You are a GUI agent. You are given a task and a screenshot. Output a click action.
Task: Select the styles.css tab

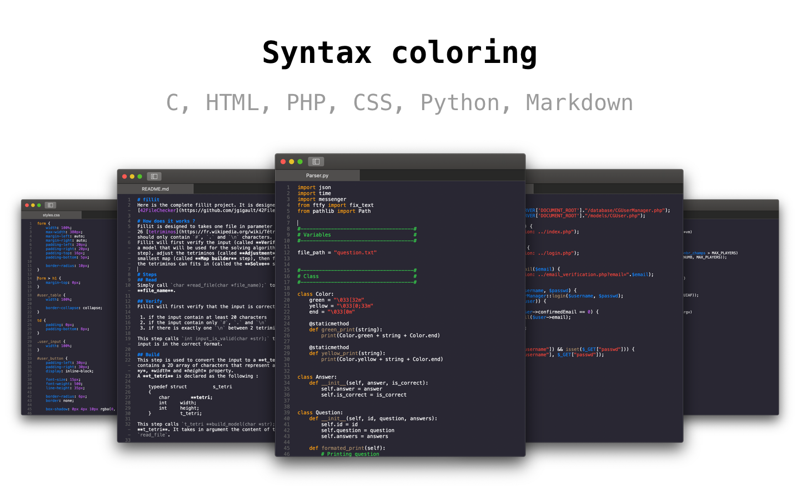coord(51,215)
